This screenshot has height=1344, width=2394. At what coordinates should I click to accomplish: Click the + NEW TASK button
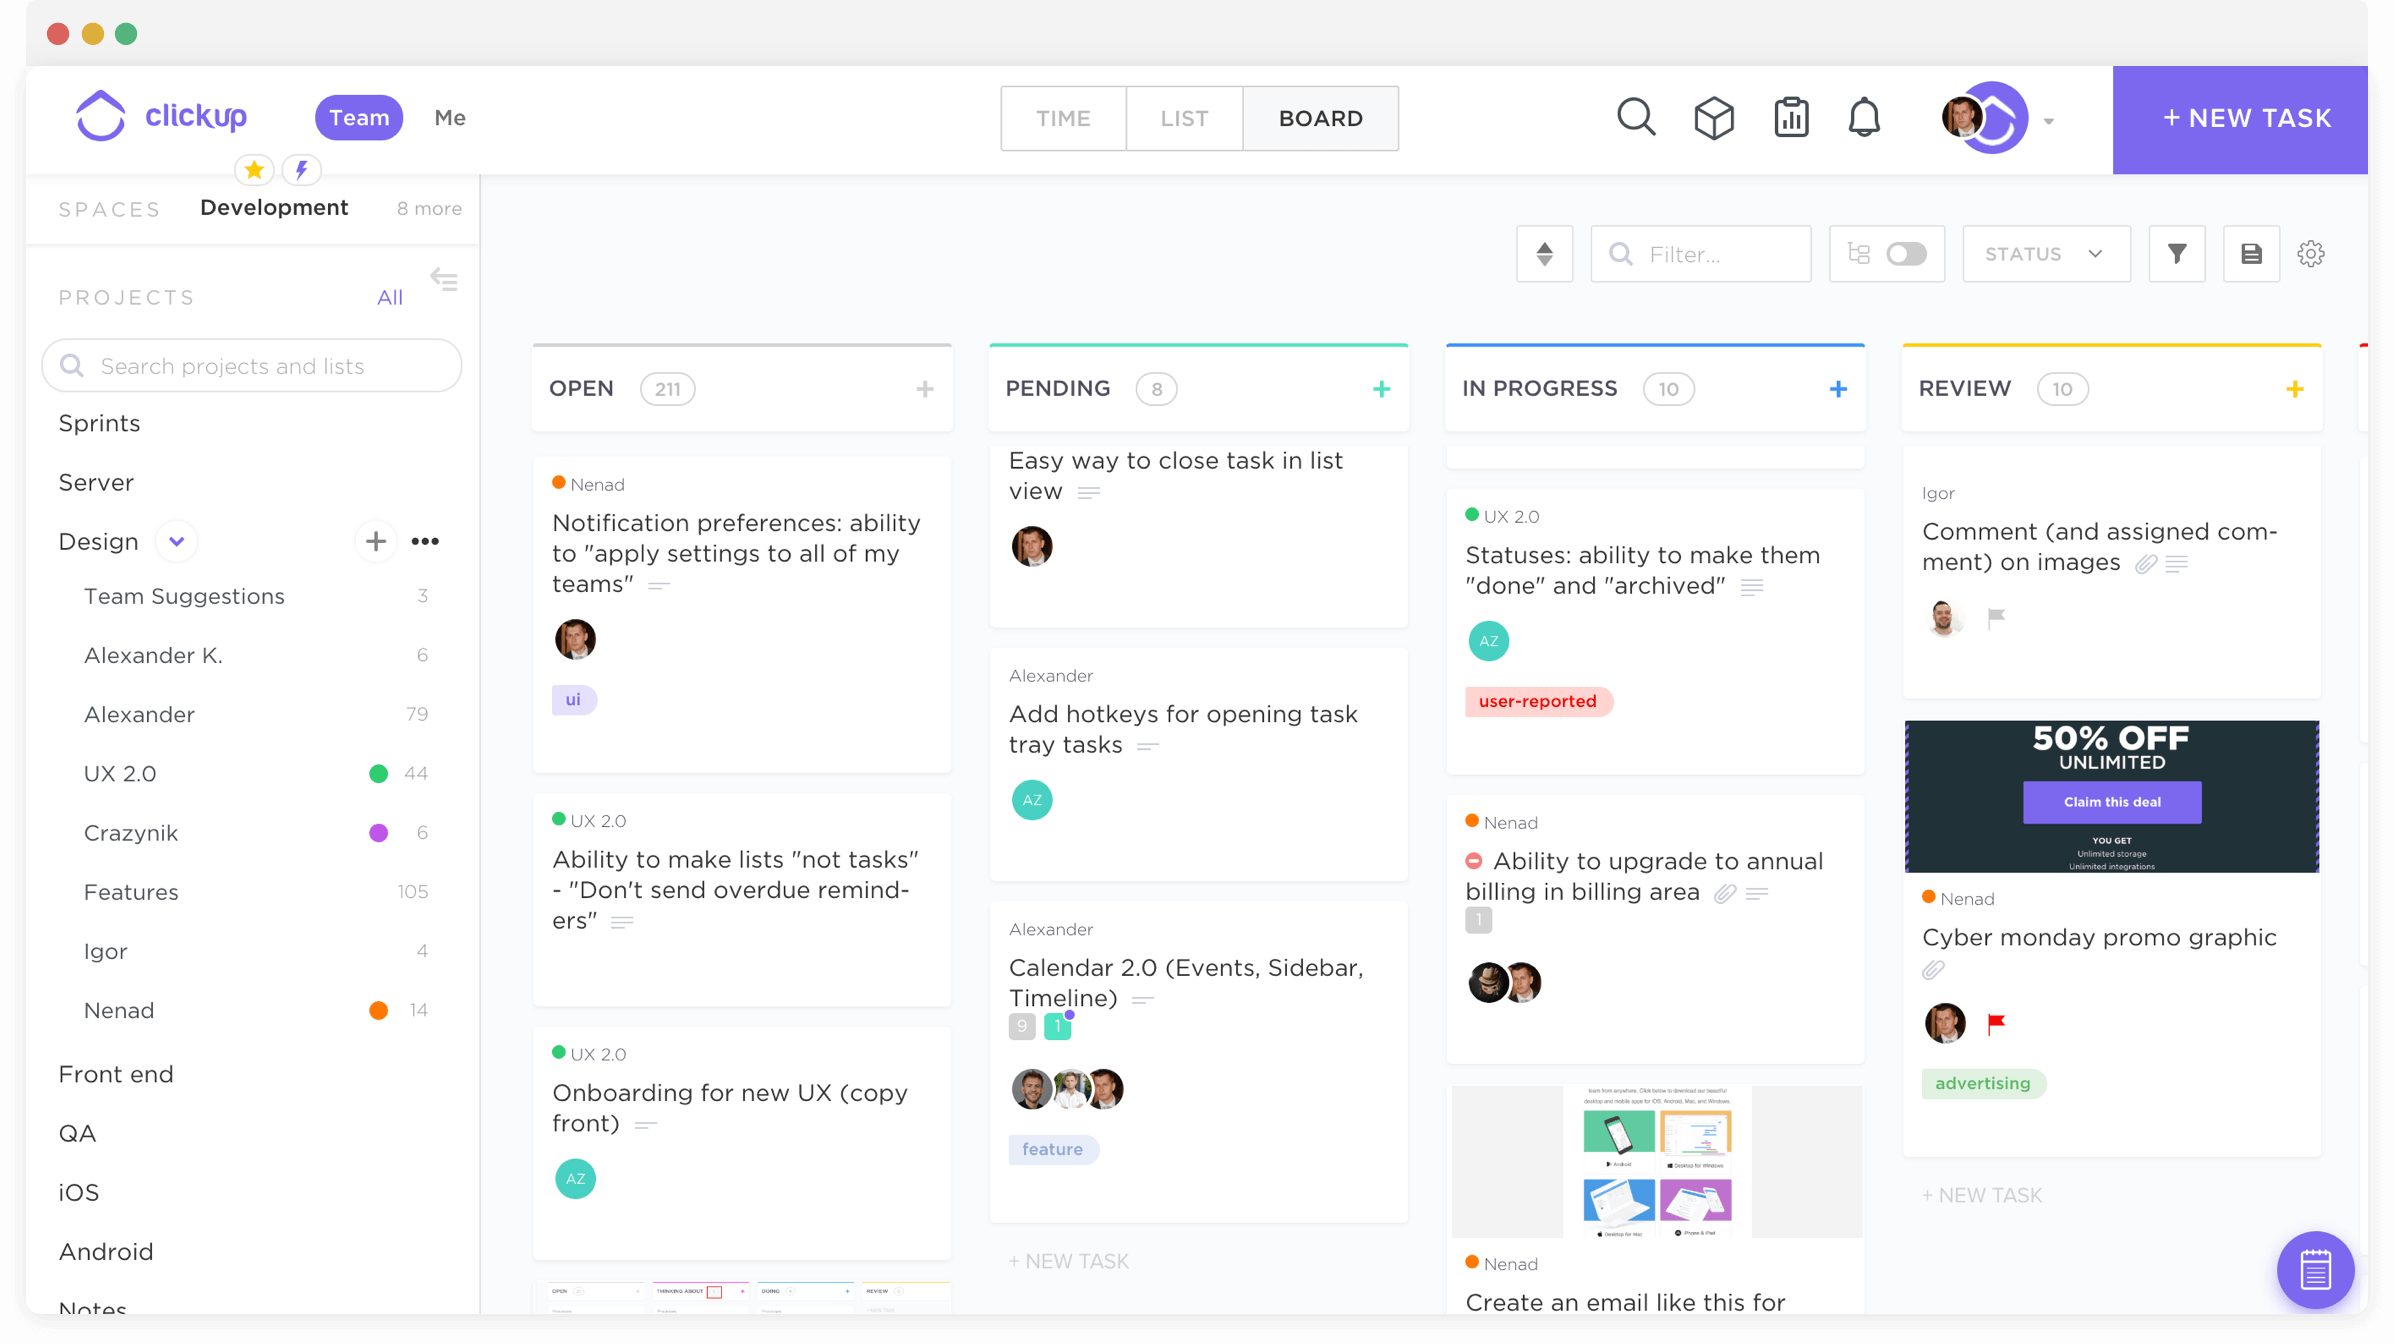(2246, 118)
